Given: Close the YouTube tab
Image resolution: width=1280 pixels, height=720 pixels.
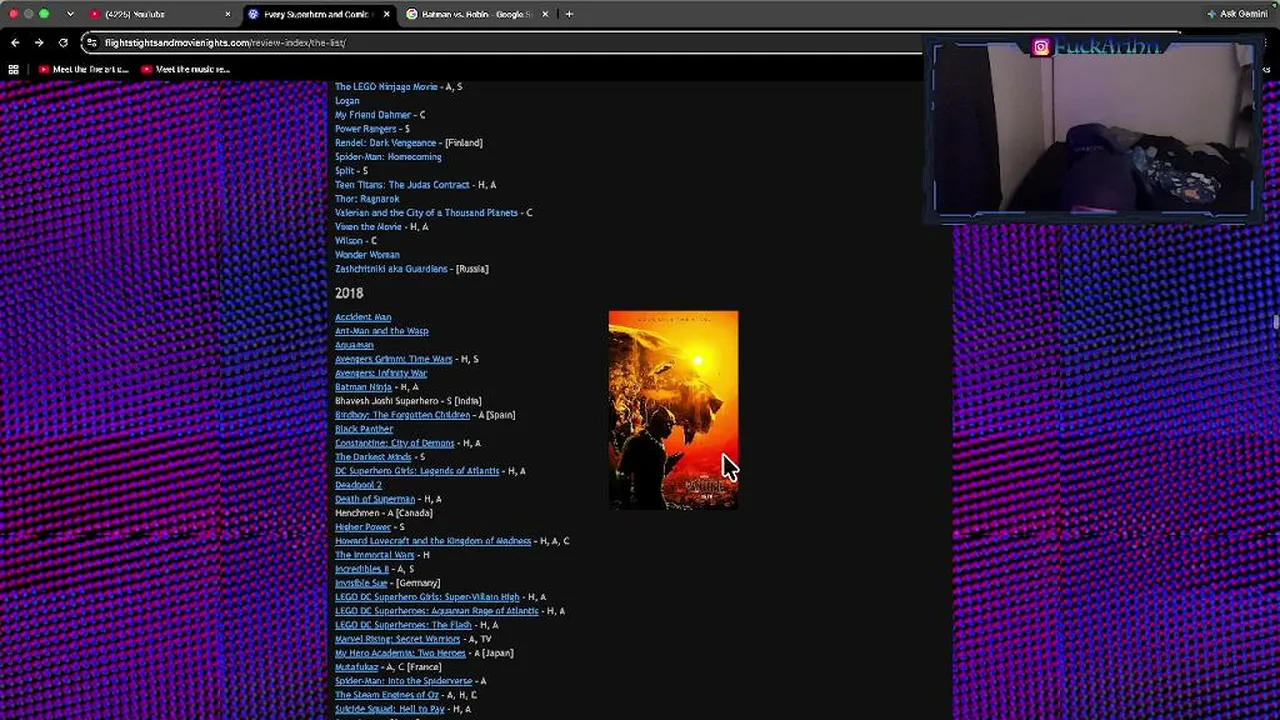Looking at the screenshot, I should click(228, 14).
